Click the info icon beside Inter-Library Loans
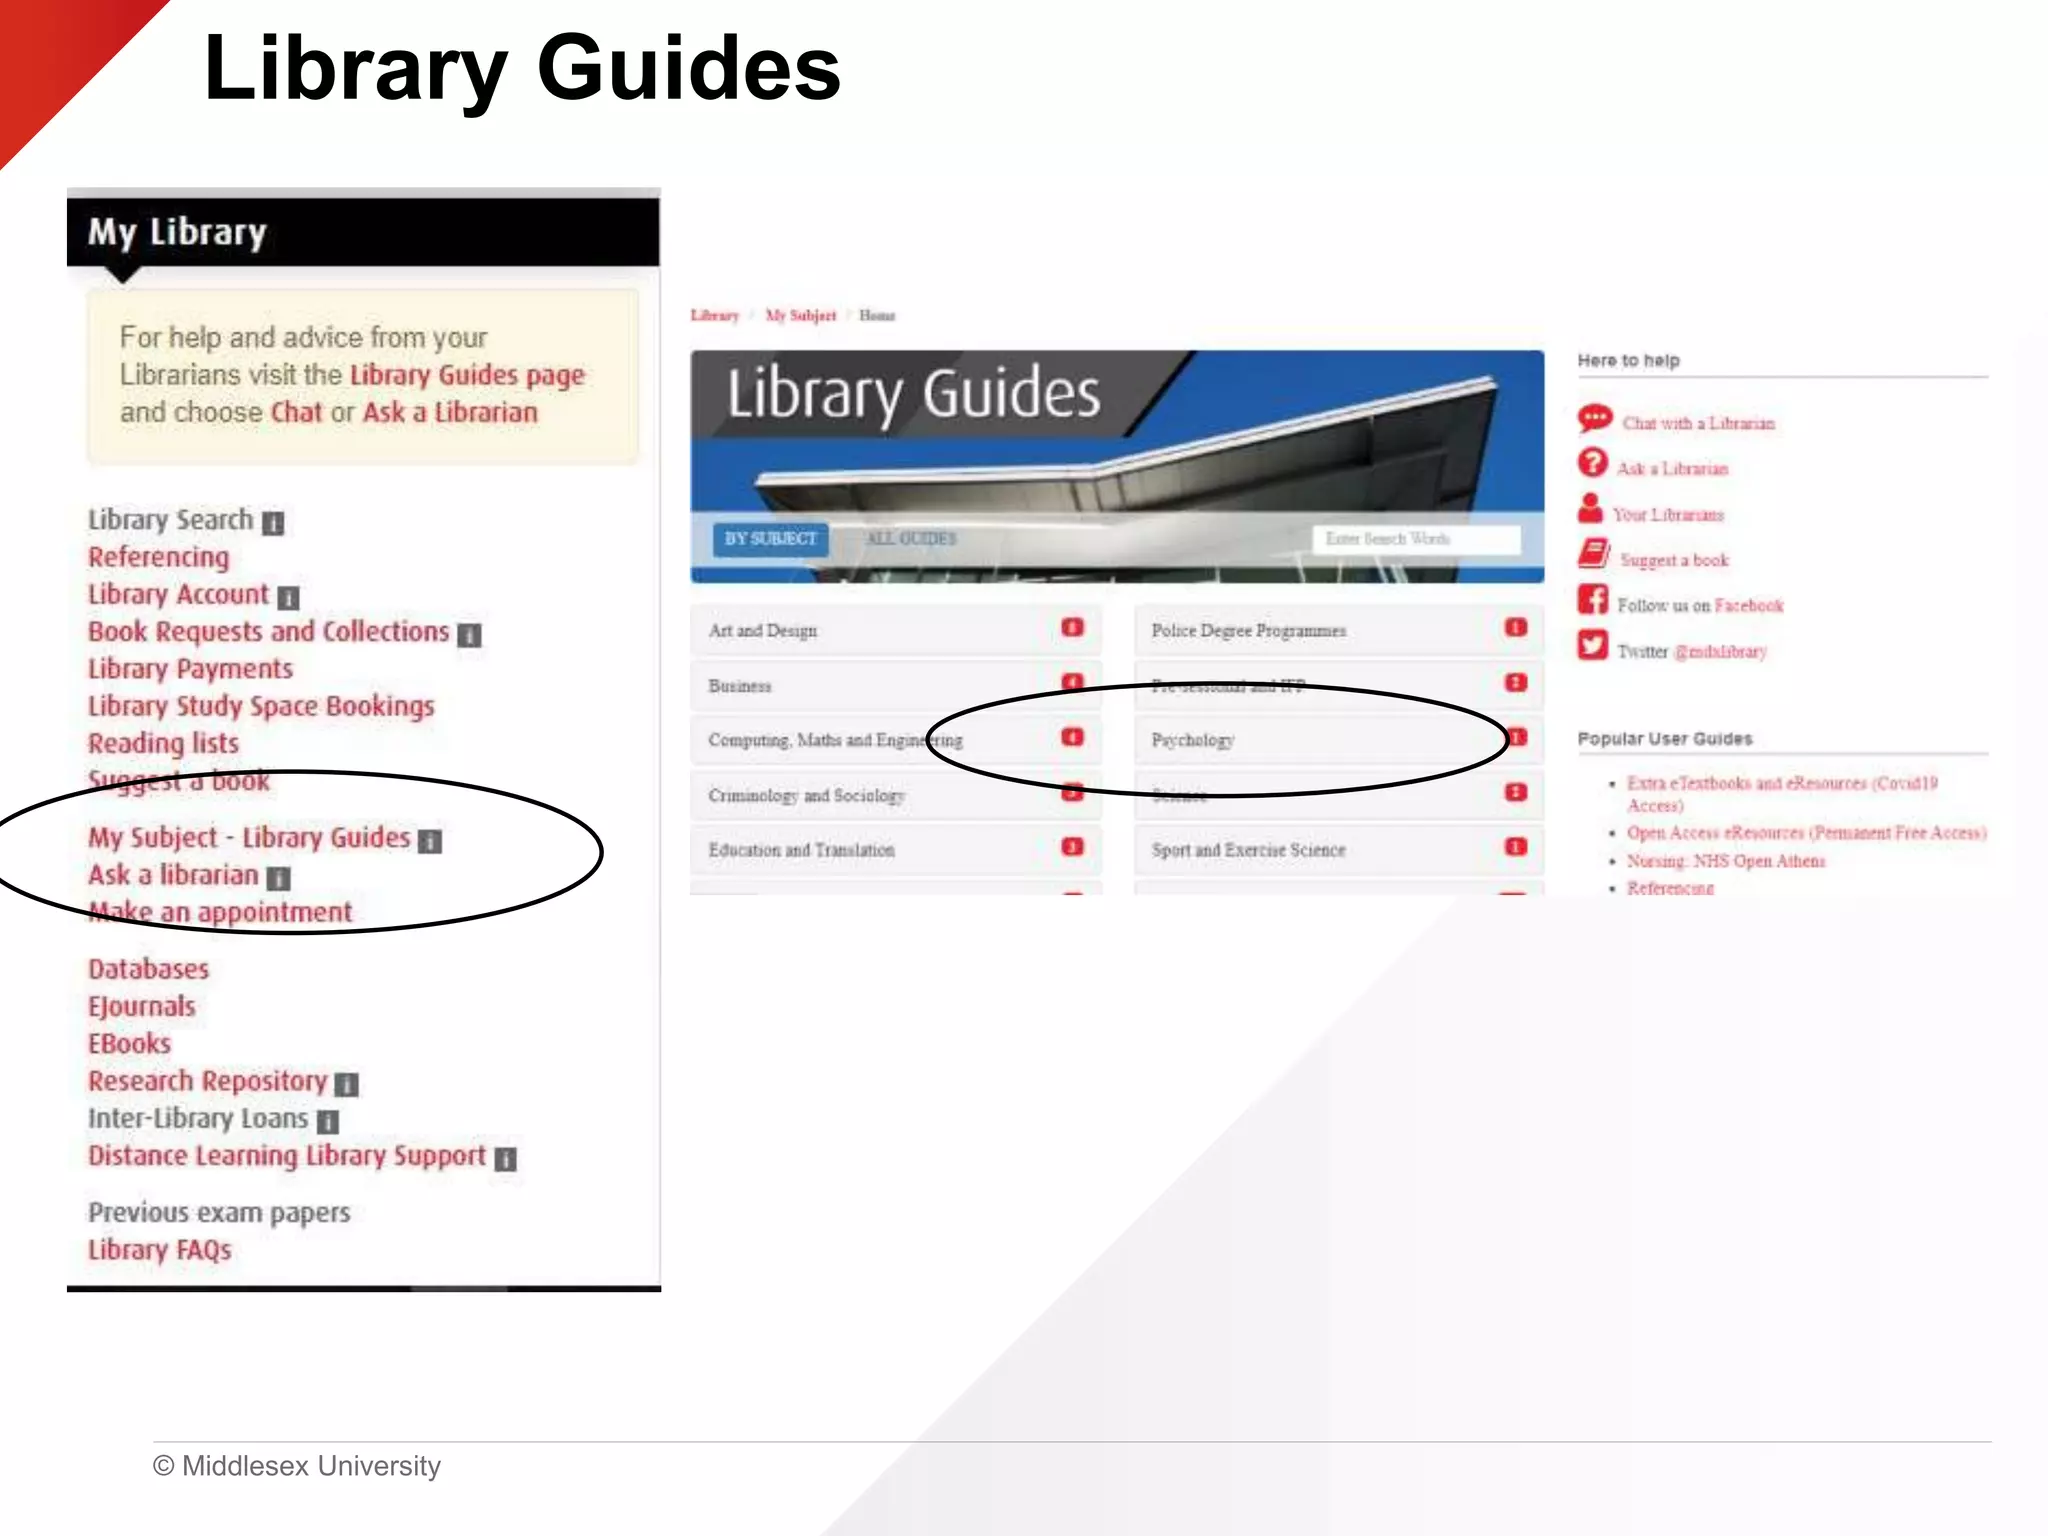 (328, 1121)
